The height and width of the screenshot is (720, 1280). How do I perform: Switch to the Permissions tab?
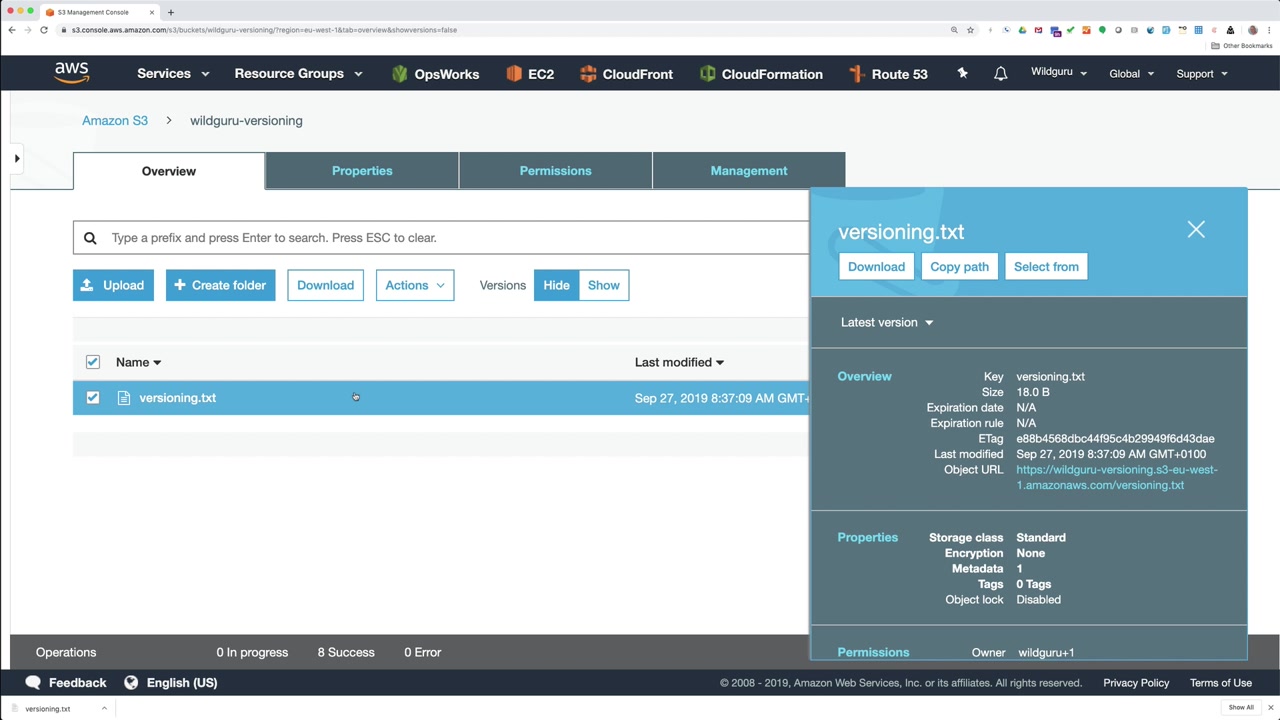tap(555, 171)
